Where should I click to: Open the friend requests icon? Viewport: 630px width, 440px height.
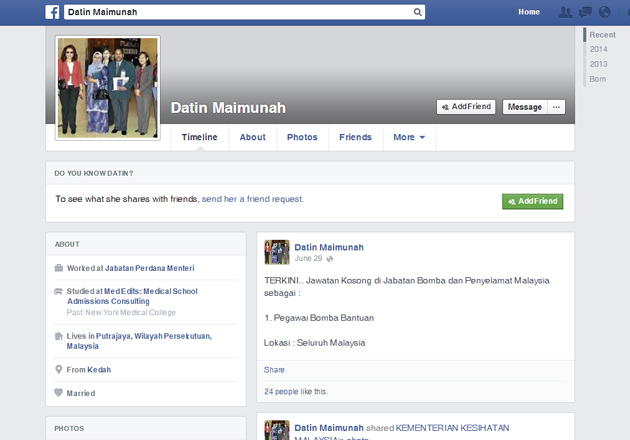(565, 12)
